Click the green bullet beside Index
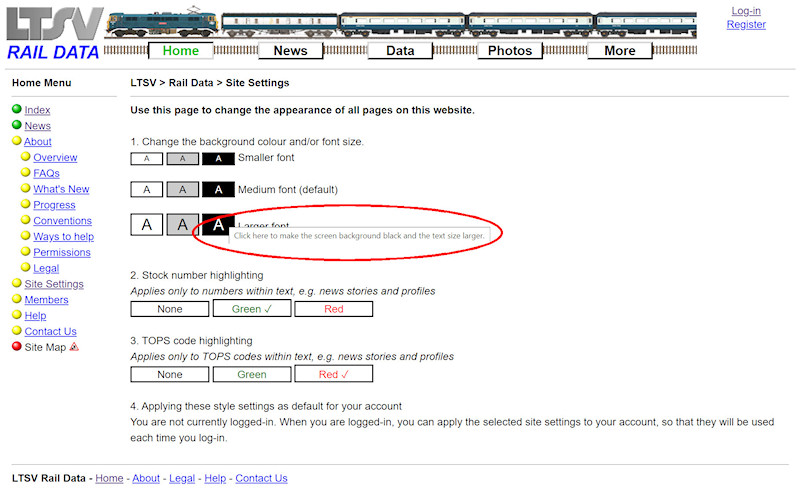800x497 pixels. [x=17, y=110]
